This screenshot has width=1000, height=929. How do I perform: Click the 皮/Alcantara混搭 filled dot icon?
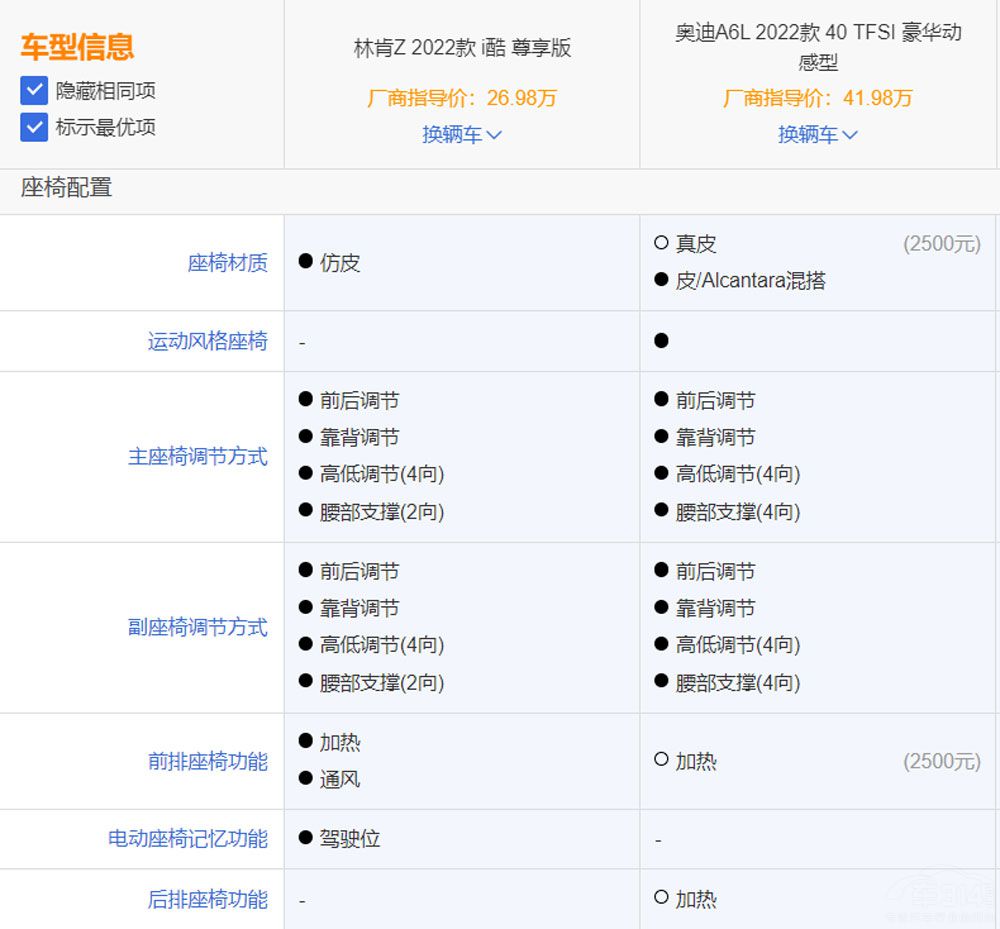pyautogui.click(x=661, y=280)
